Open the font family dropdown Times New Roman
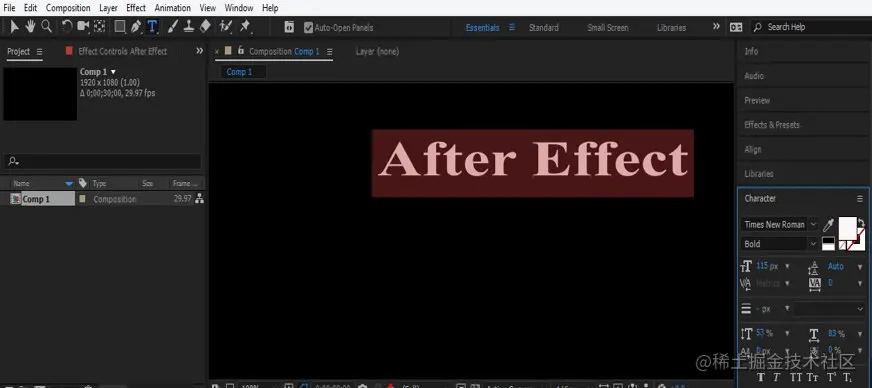The height and width of the screenshot is (388, 872). click(x=780, y=225)
